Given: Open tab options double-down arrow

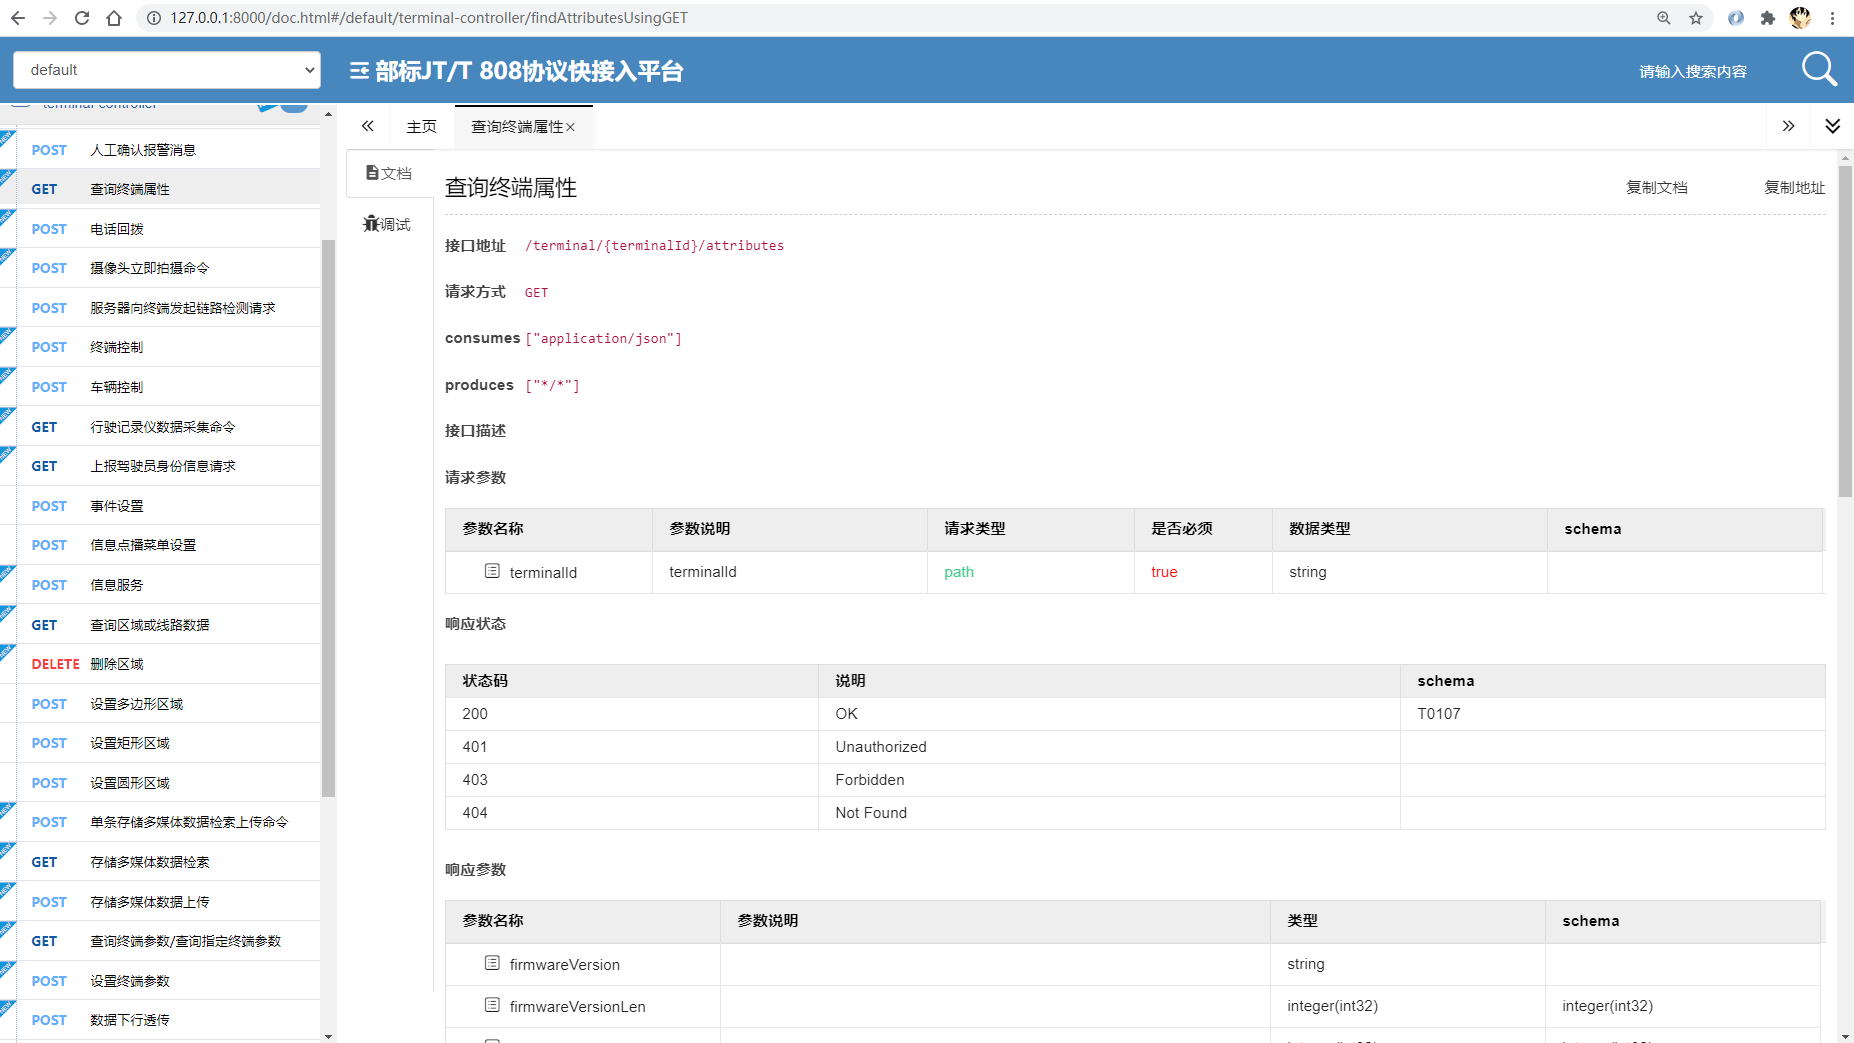Looking at the screenshot, I should tap(1832, 126).
